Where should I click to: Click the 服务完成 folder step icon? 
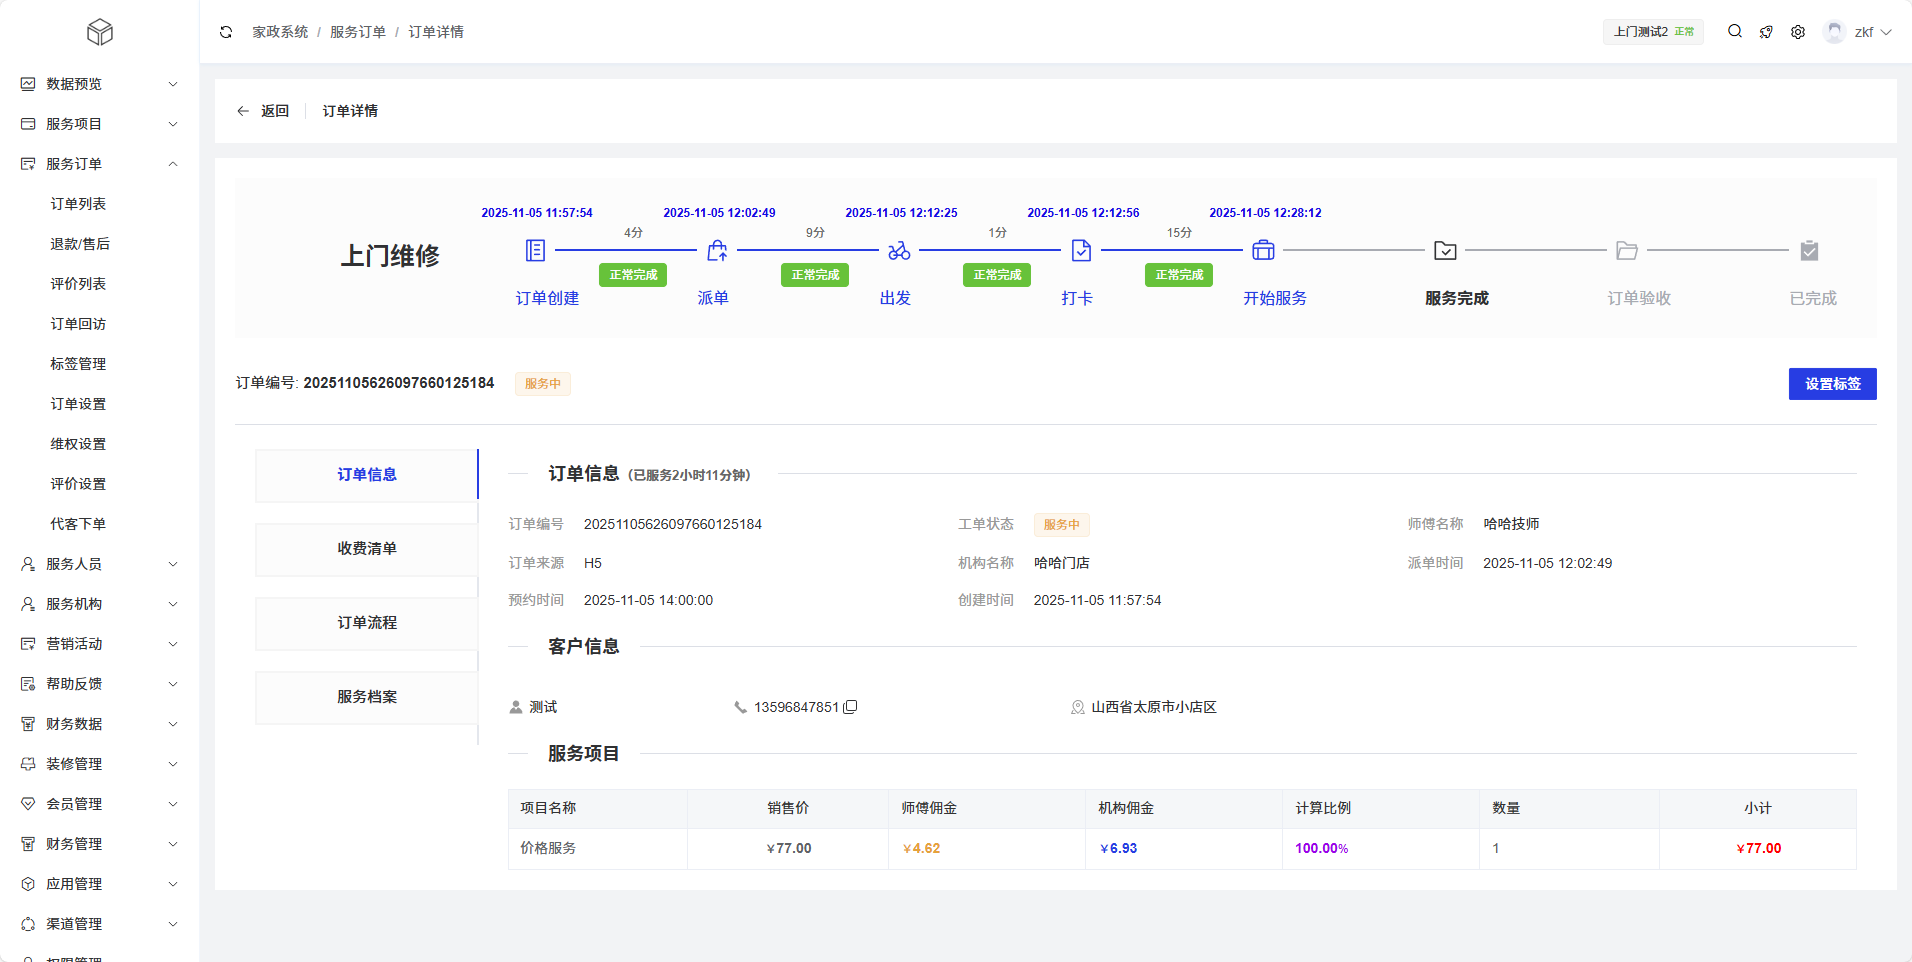pos(1445,250)
